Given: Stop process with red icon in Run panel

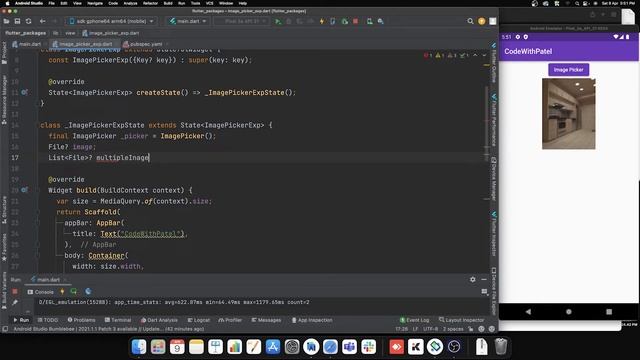Looking at the screenshot, I should (x=15, y=292).
